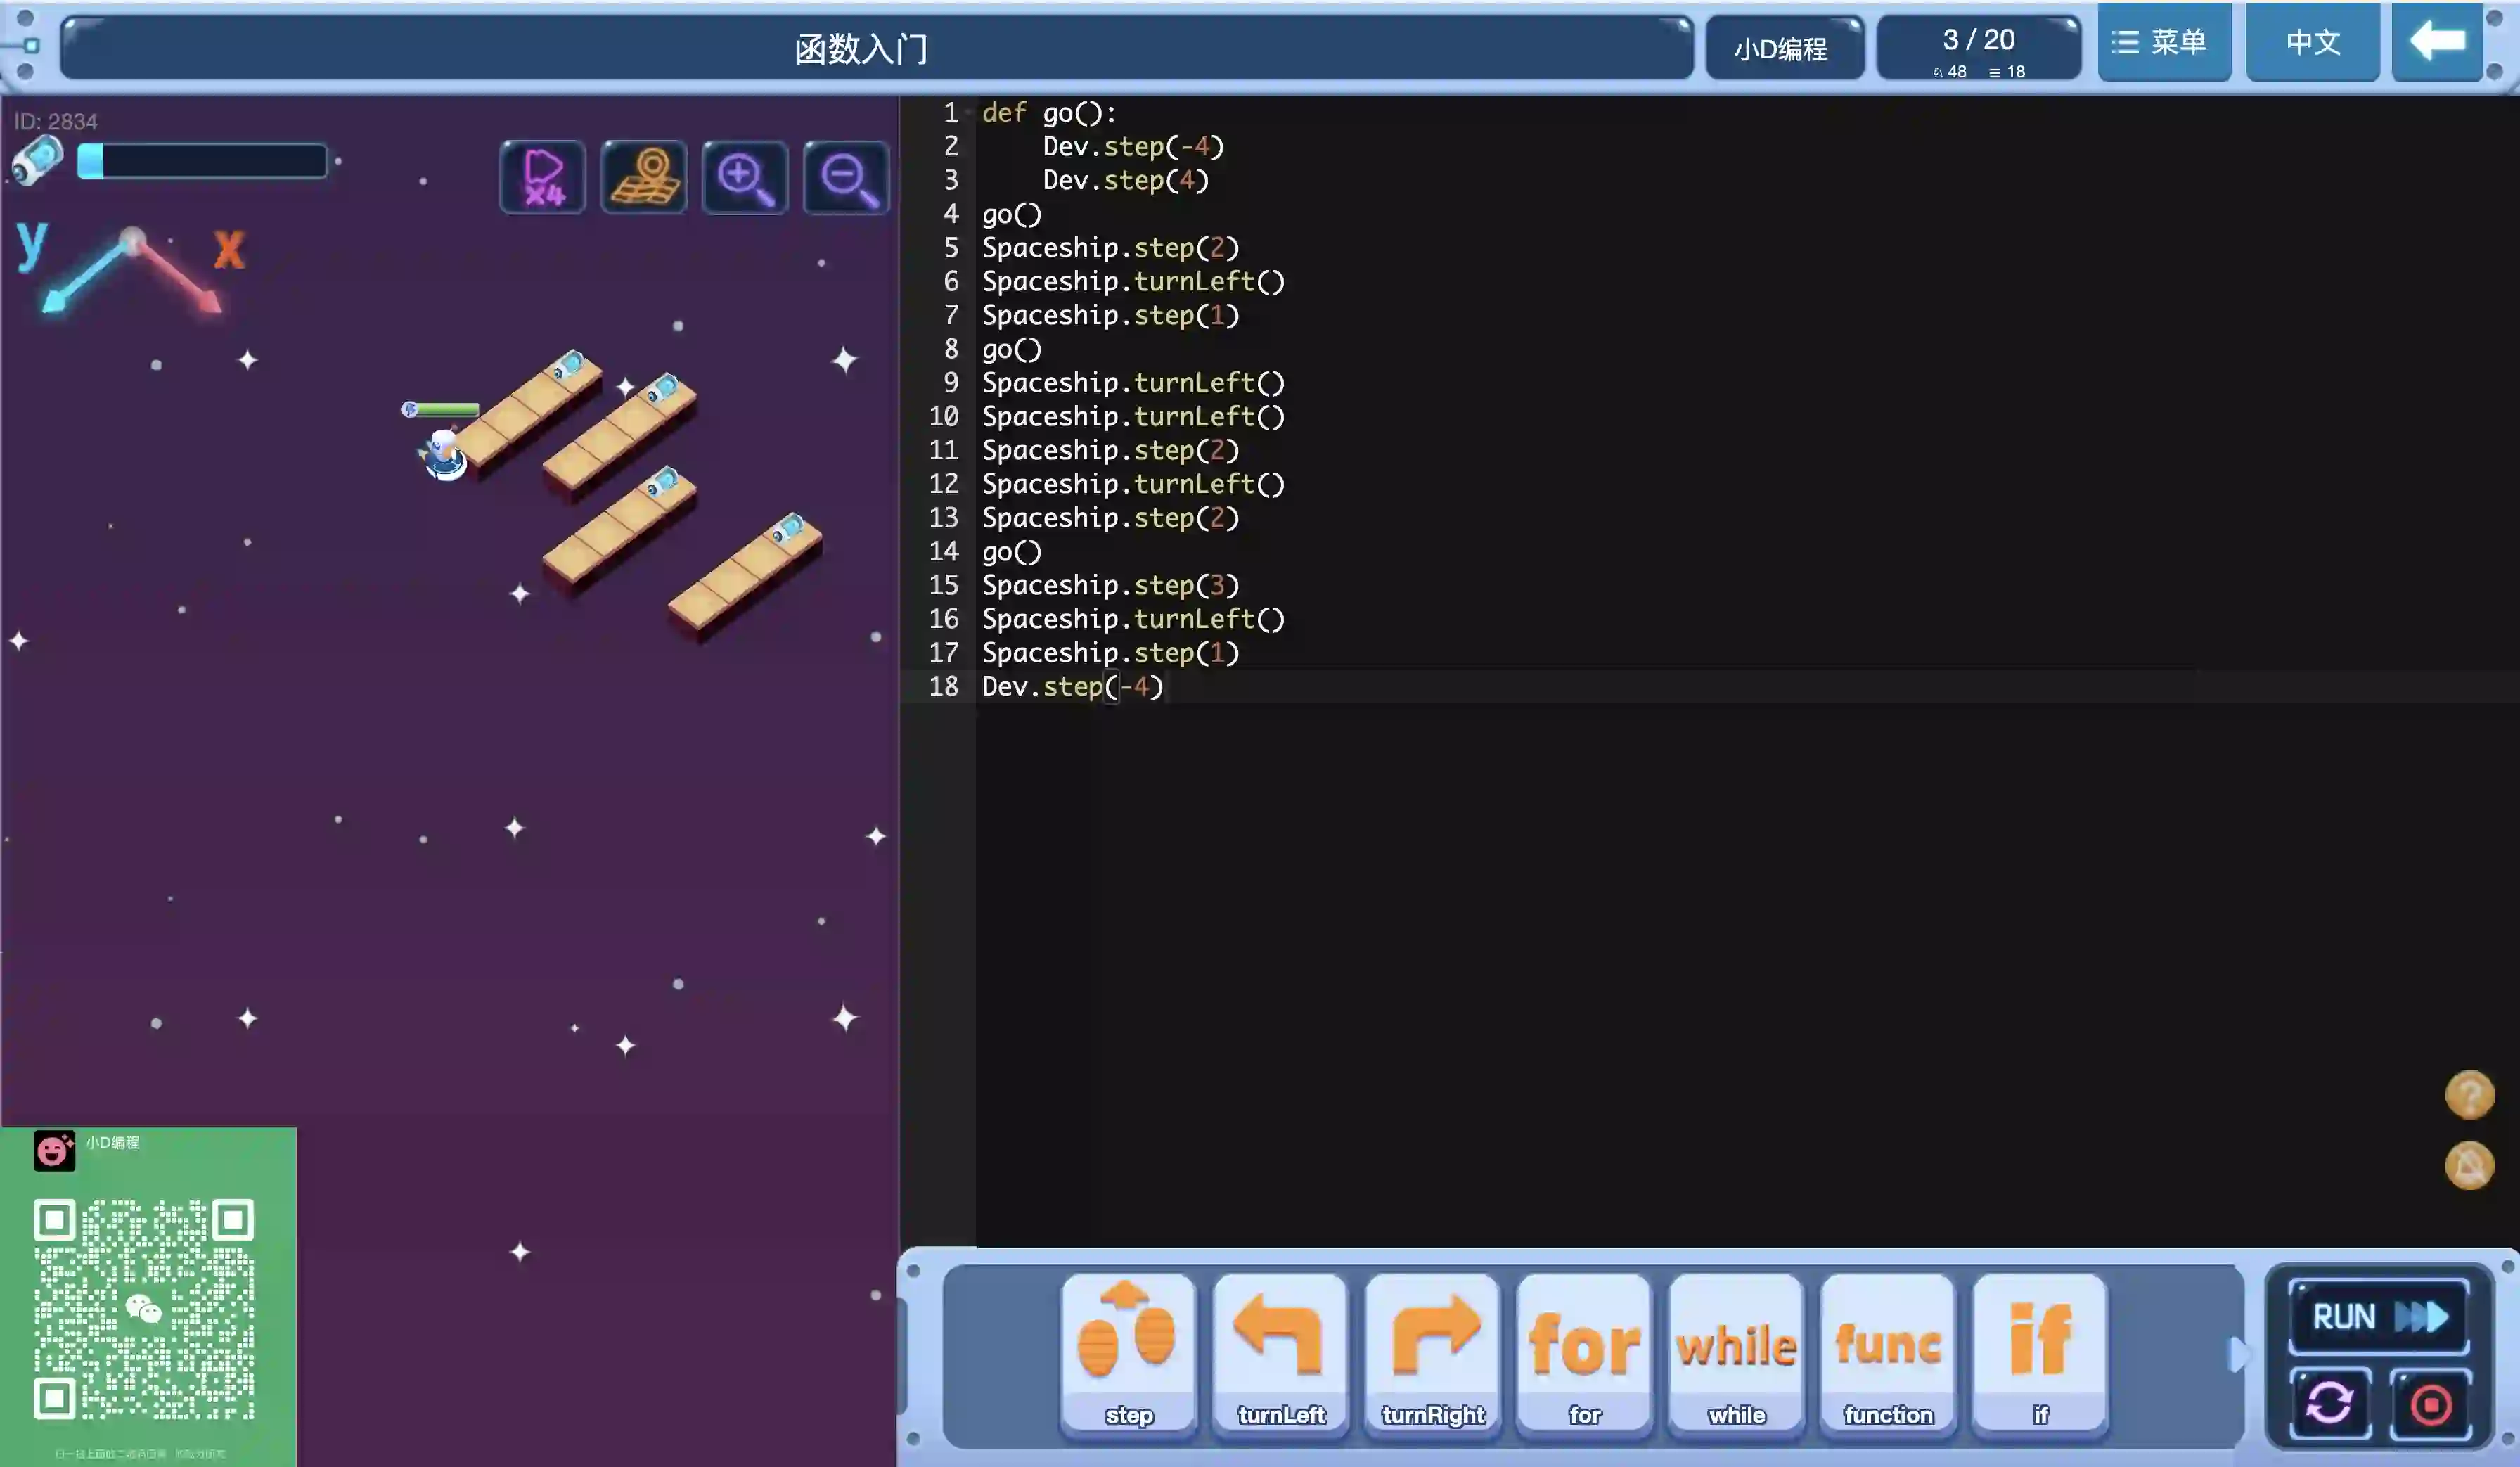Insert a step code block
This screenshot has height=1467, width=2520.
tap(1128, 1352)
